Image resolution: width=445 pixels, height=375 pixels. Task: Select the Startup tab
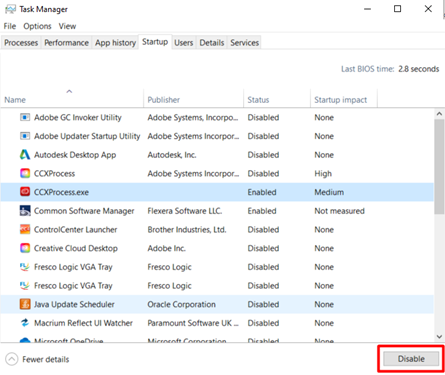coord(155,42)
